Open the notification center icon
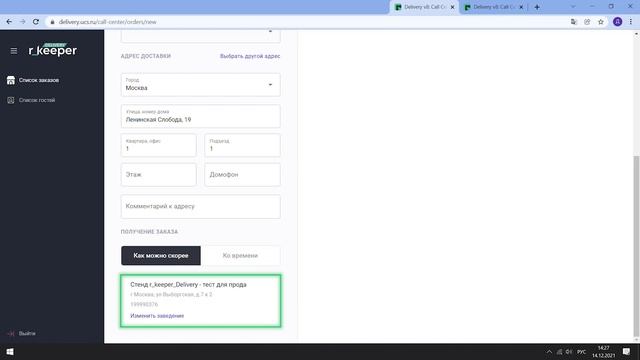640x360 pixels. tap(627, 352)
